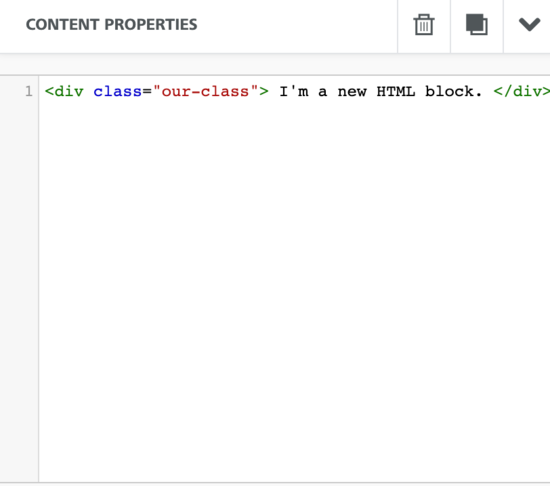The image size is (550, 486).
Task: Collapse the Content Properties panel chevron
Action: click(x=529, y=25)
